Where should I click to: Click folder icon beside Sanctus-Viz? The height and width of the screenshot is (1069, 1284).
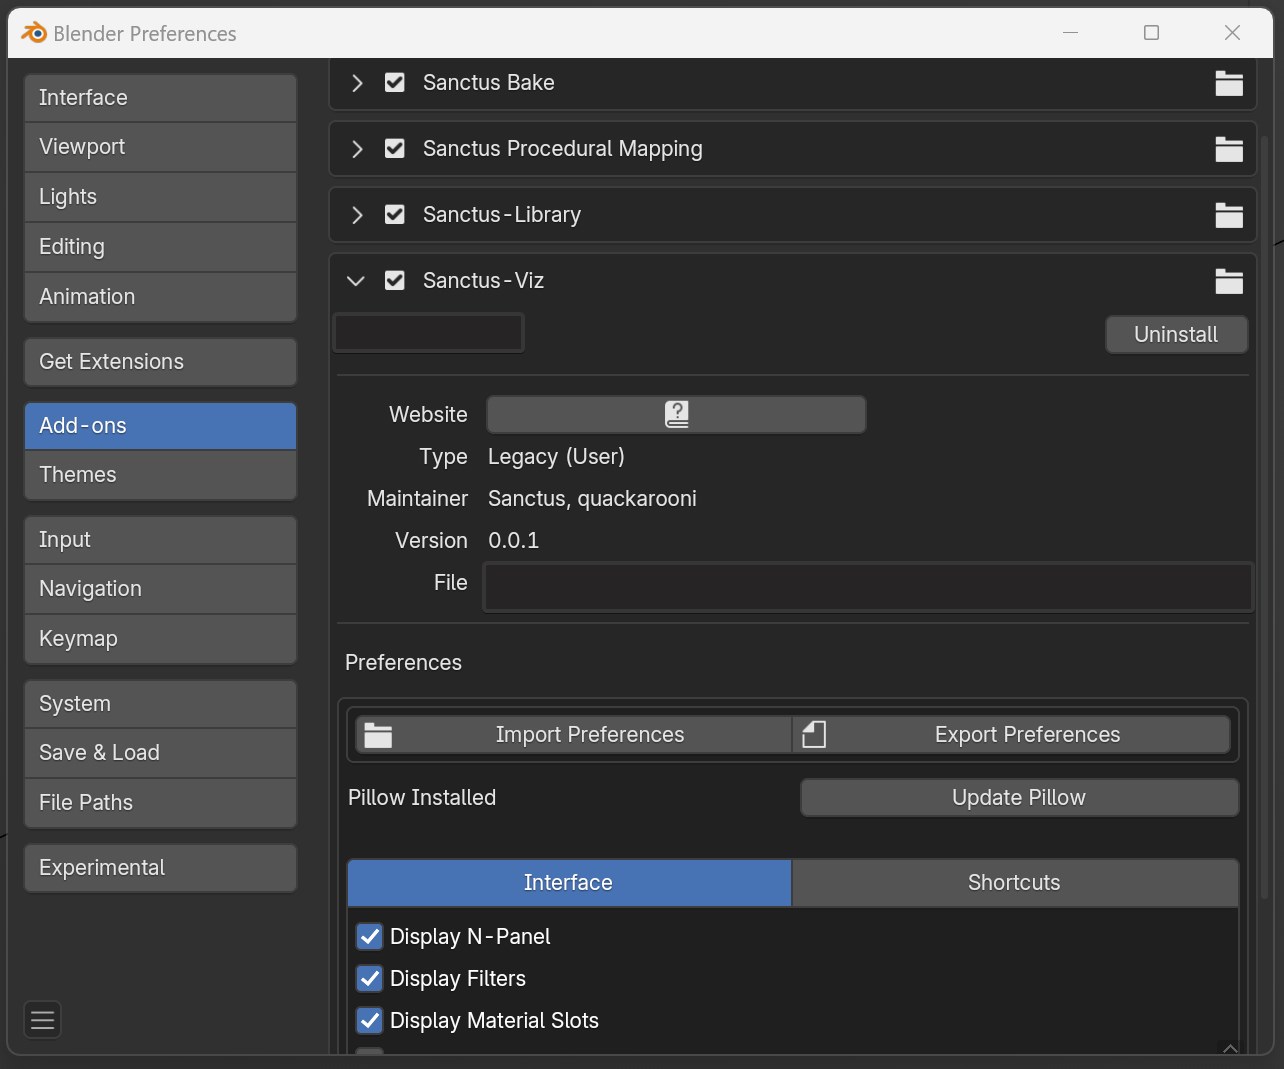[1228, 281]
